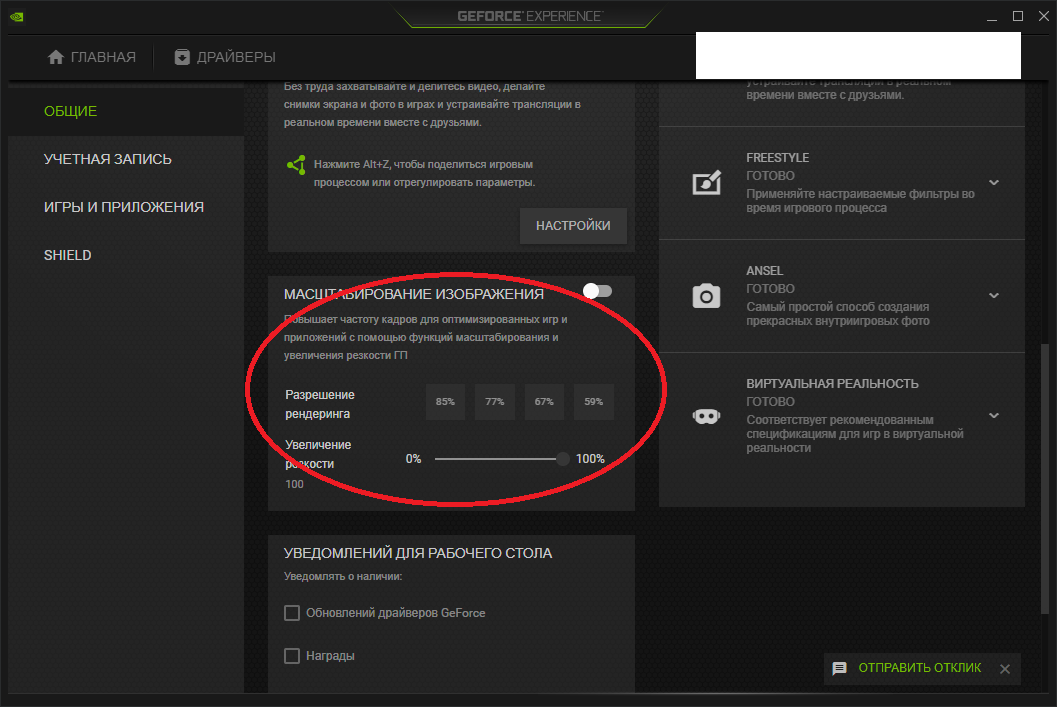Check the Награды notification box
Image resolution: width=1057 pixels, height=707 pixels.
coord(292,656)
